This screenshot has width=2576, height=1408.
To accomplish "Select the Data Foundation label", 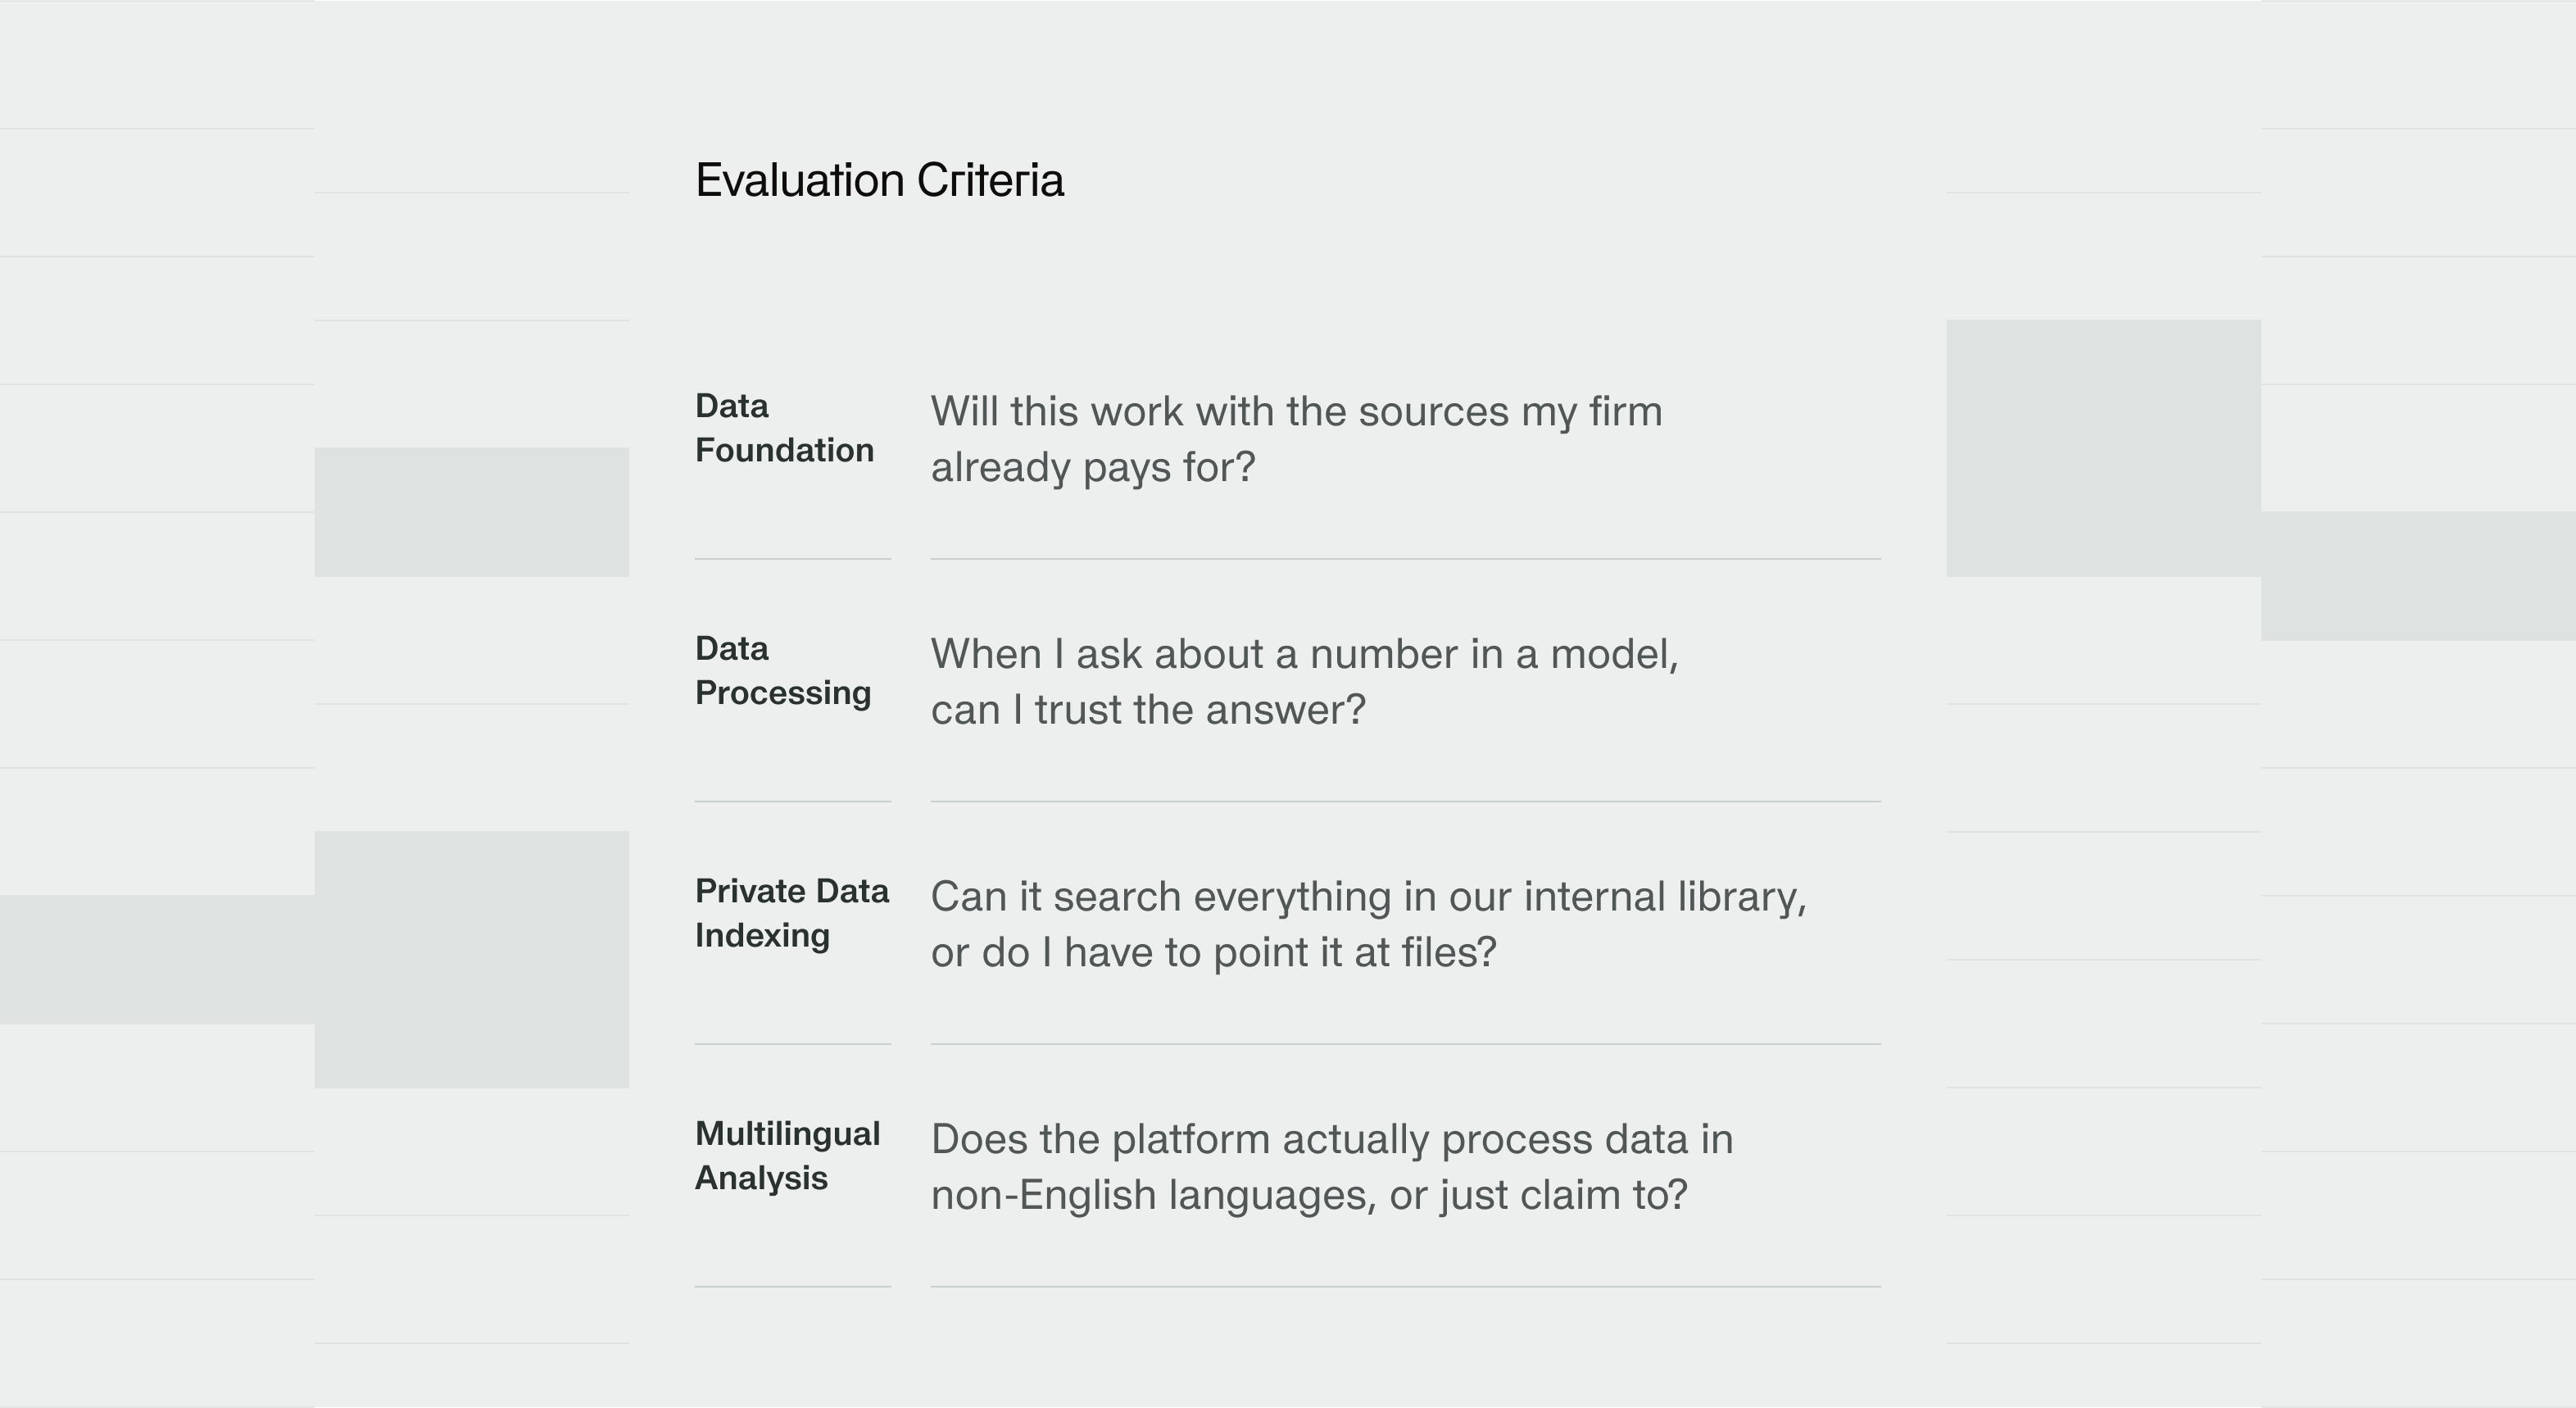I will coord(784,428).
